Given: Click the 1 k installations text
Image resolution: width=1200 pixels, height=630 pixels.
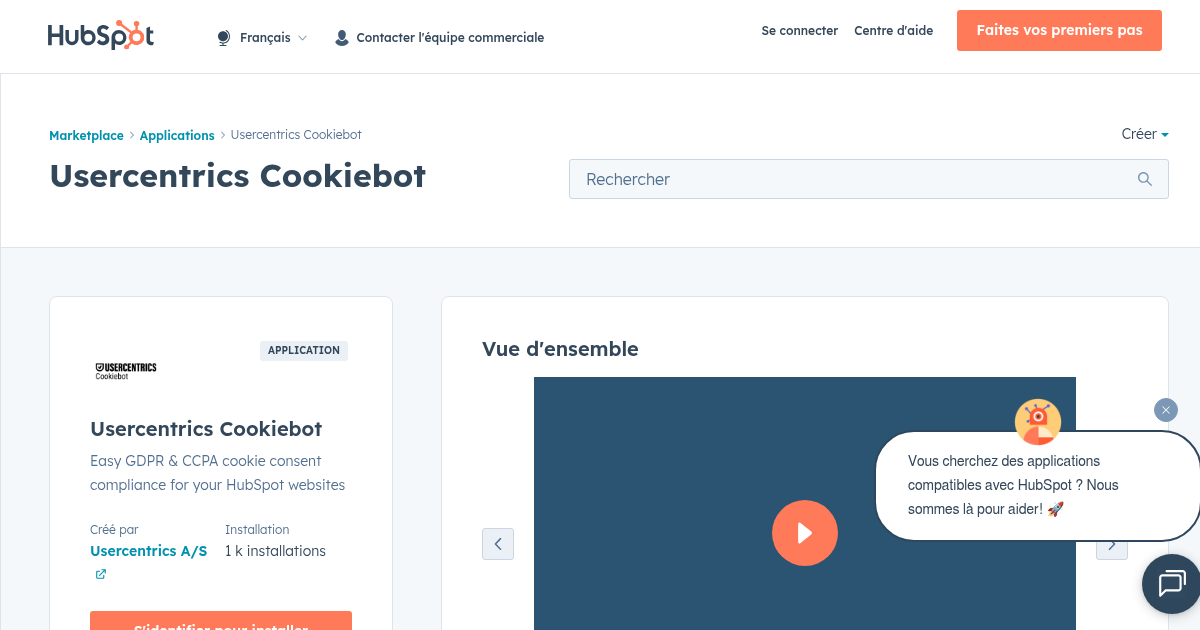Looking at the screenshot, I should (275, 551).
